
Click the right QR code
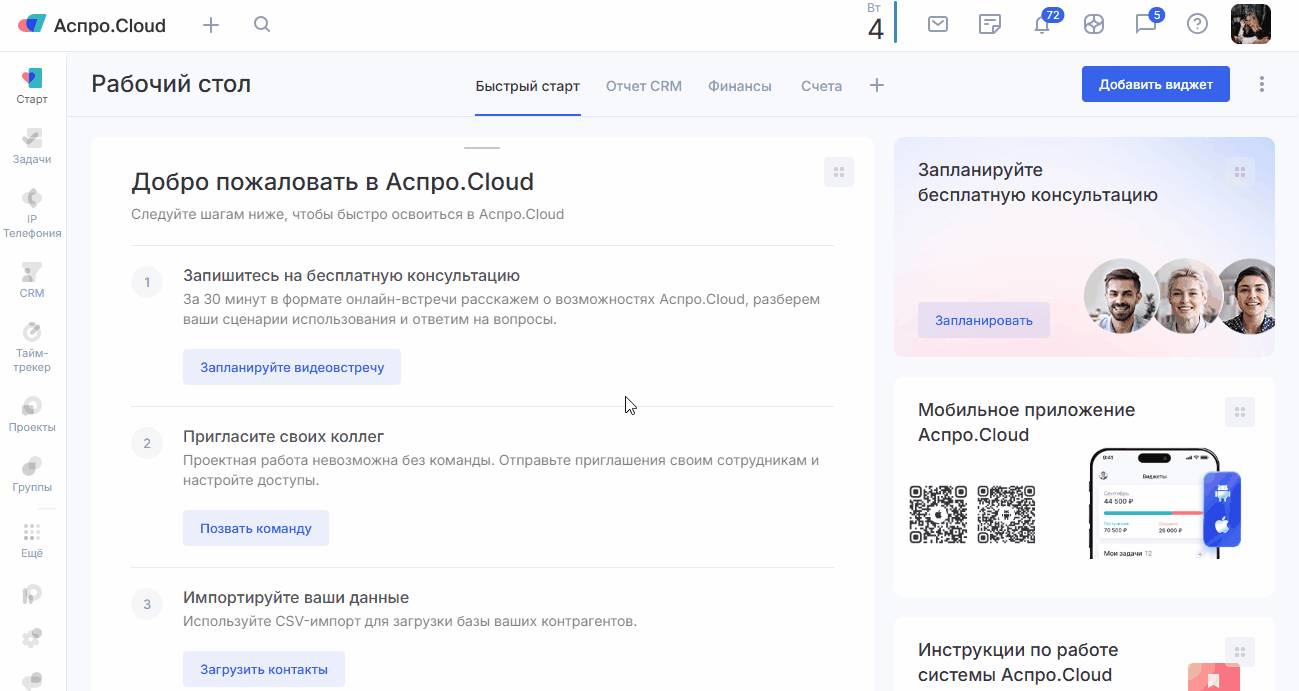coord(1006,514)
